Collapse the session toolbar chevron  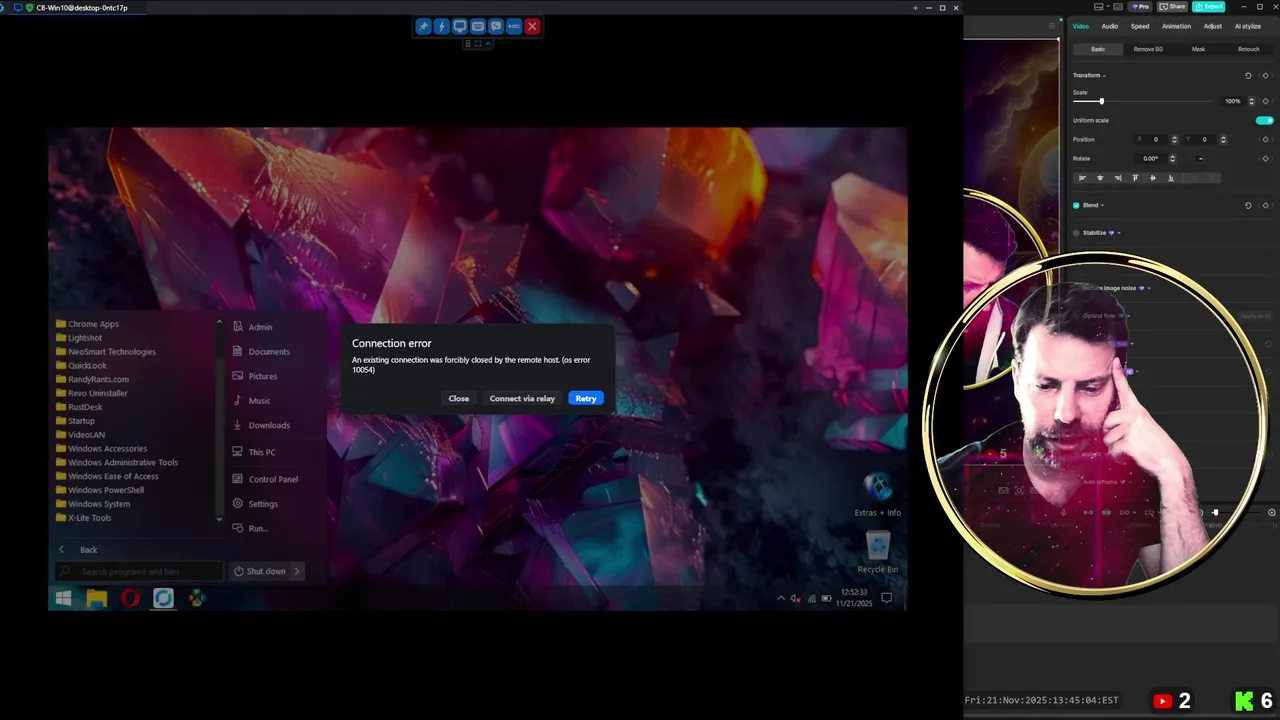488,44
